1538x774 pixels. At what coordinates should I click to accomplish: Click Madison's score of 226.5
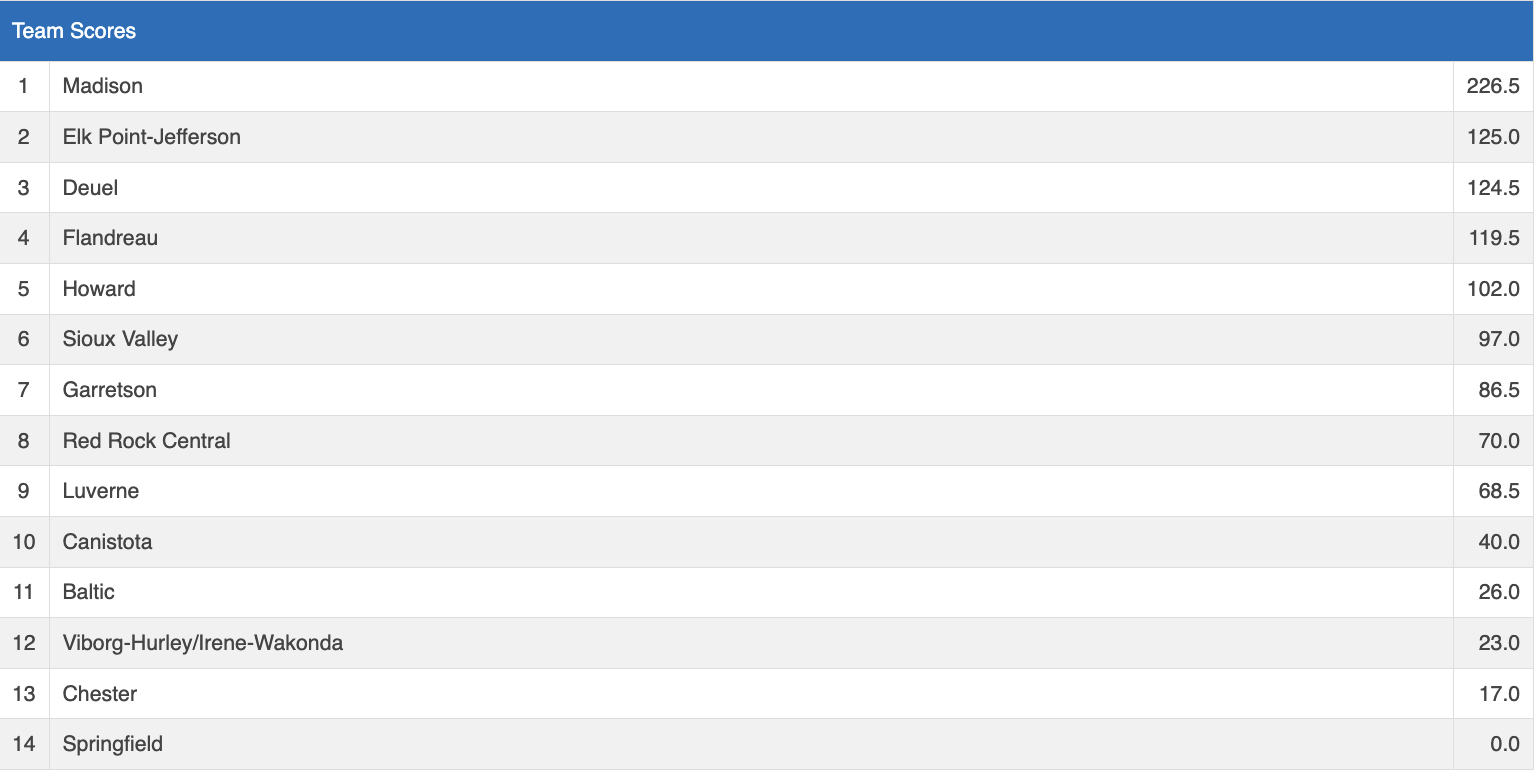pyautogui.click(x=1493, y=86)
